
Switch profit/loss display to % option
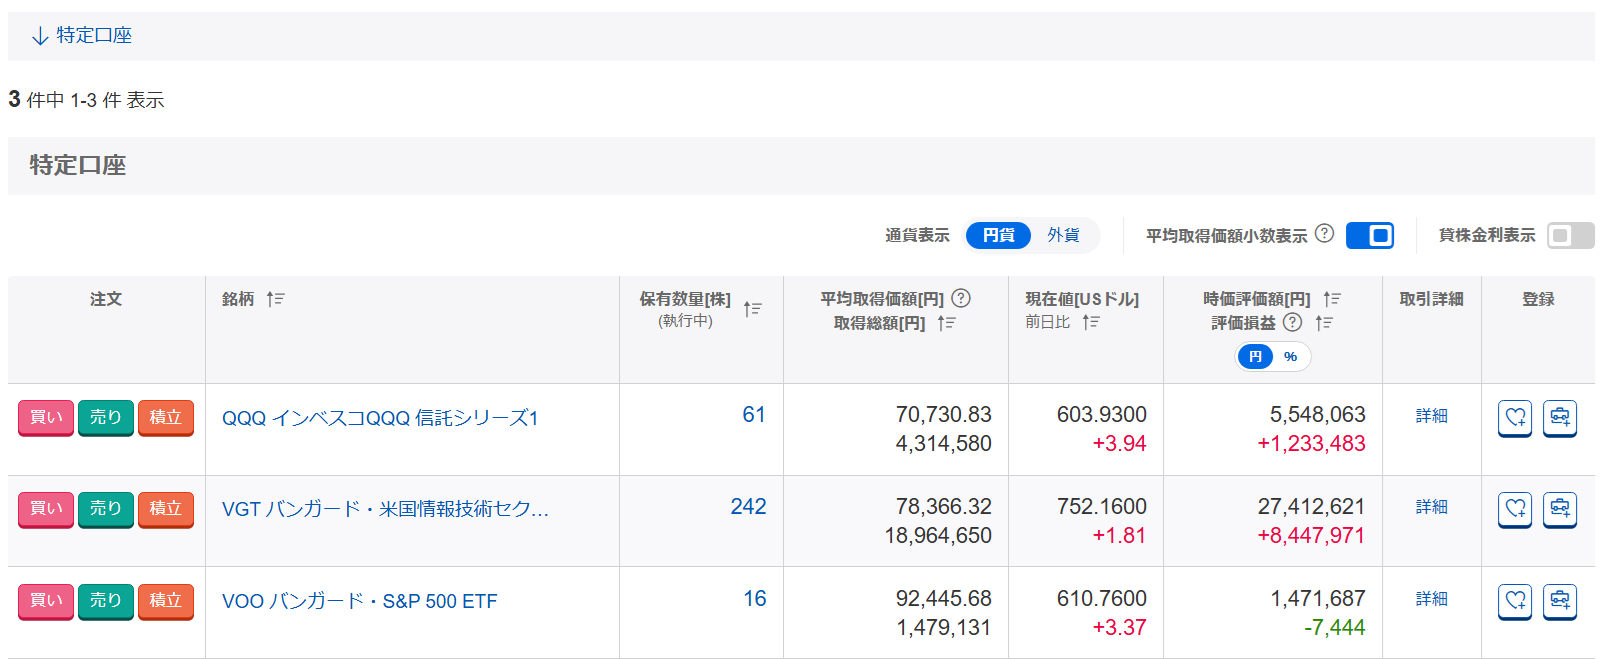1291,357
